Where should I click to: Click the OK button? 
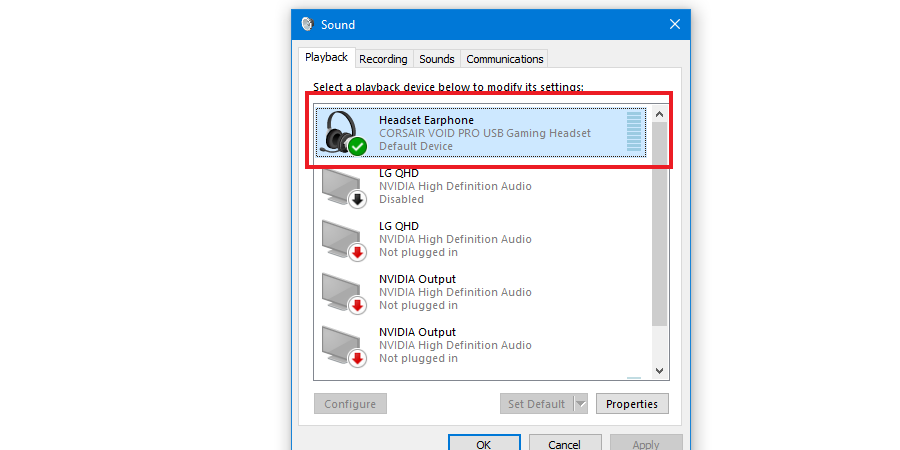click(x=484, y=444)
